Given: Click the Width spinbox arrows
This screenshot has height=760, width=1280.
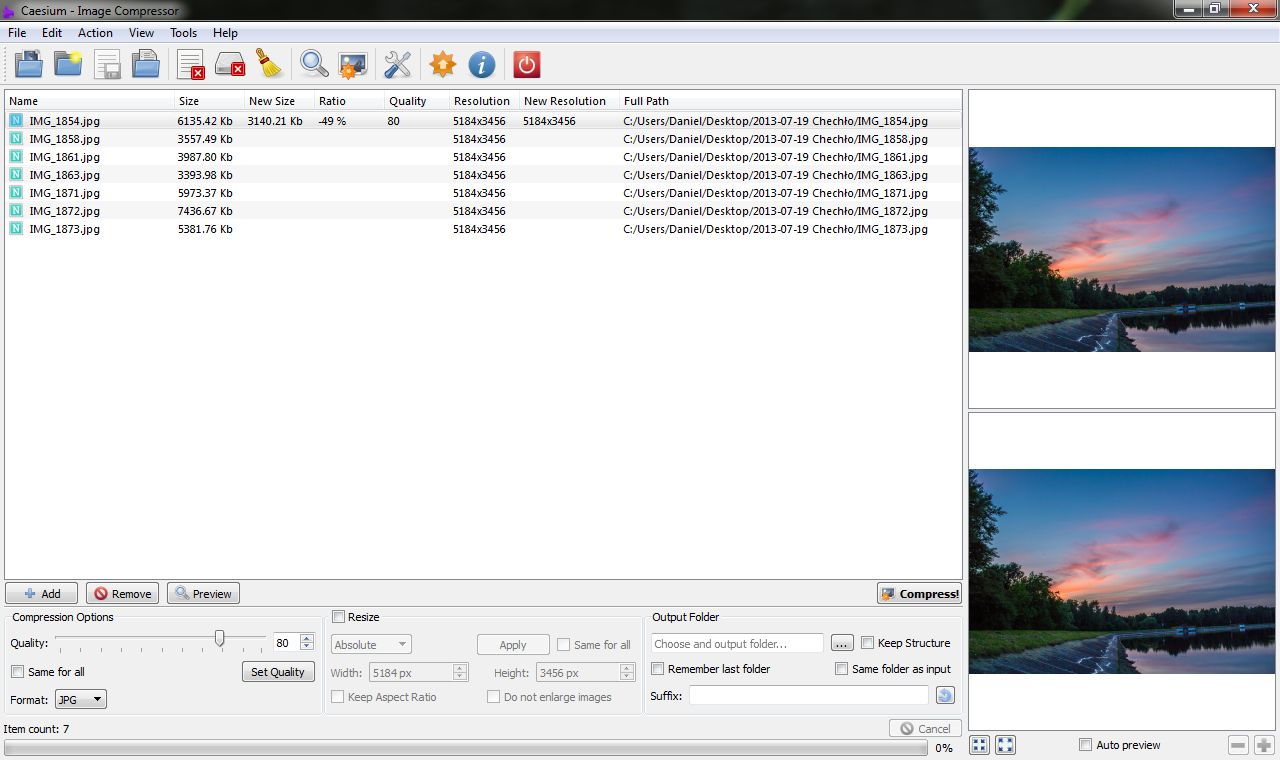Looking at the screenshot, I should coord(460,673).
